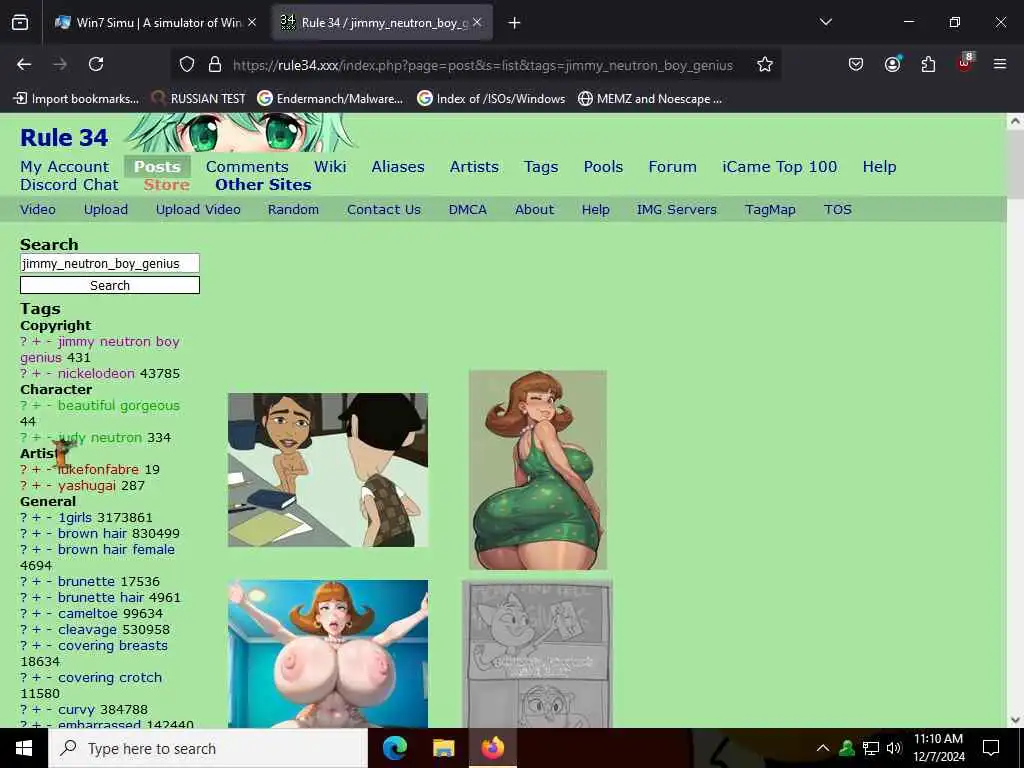Open the nickelodeon tag link
This screenshot has width=1024, height=768.
pos(96,374)
